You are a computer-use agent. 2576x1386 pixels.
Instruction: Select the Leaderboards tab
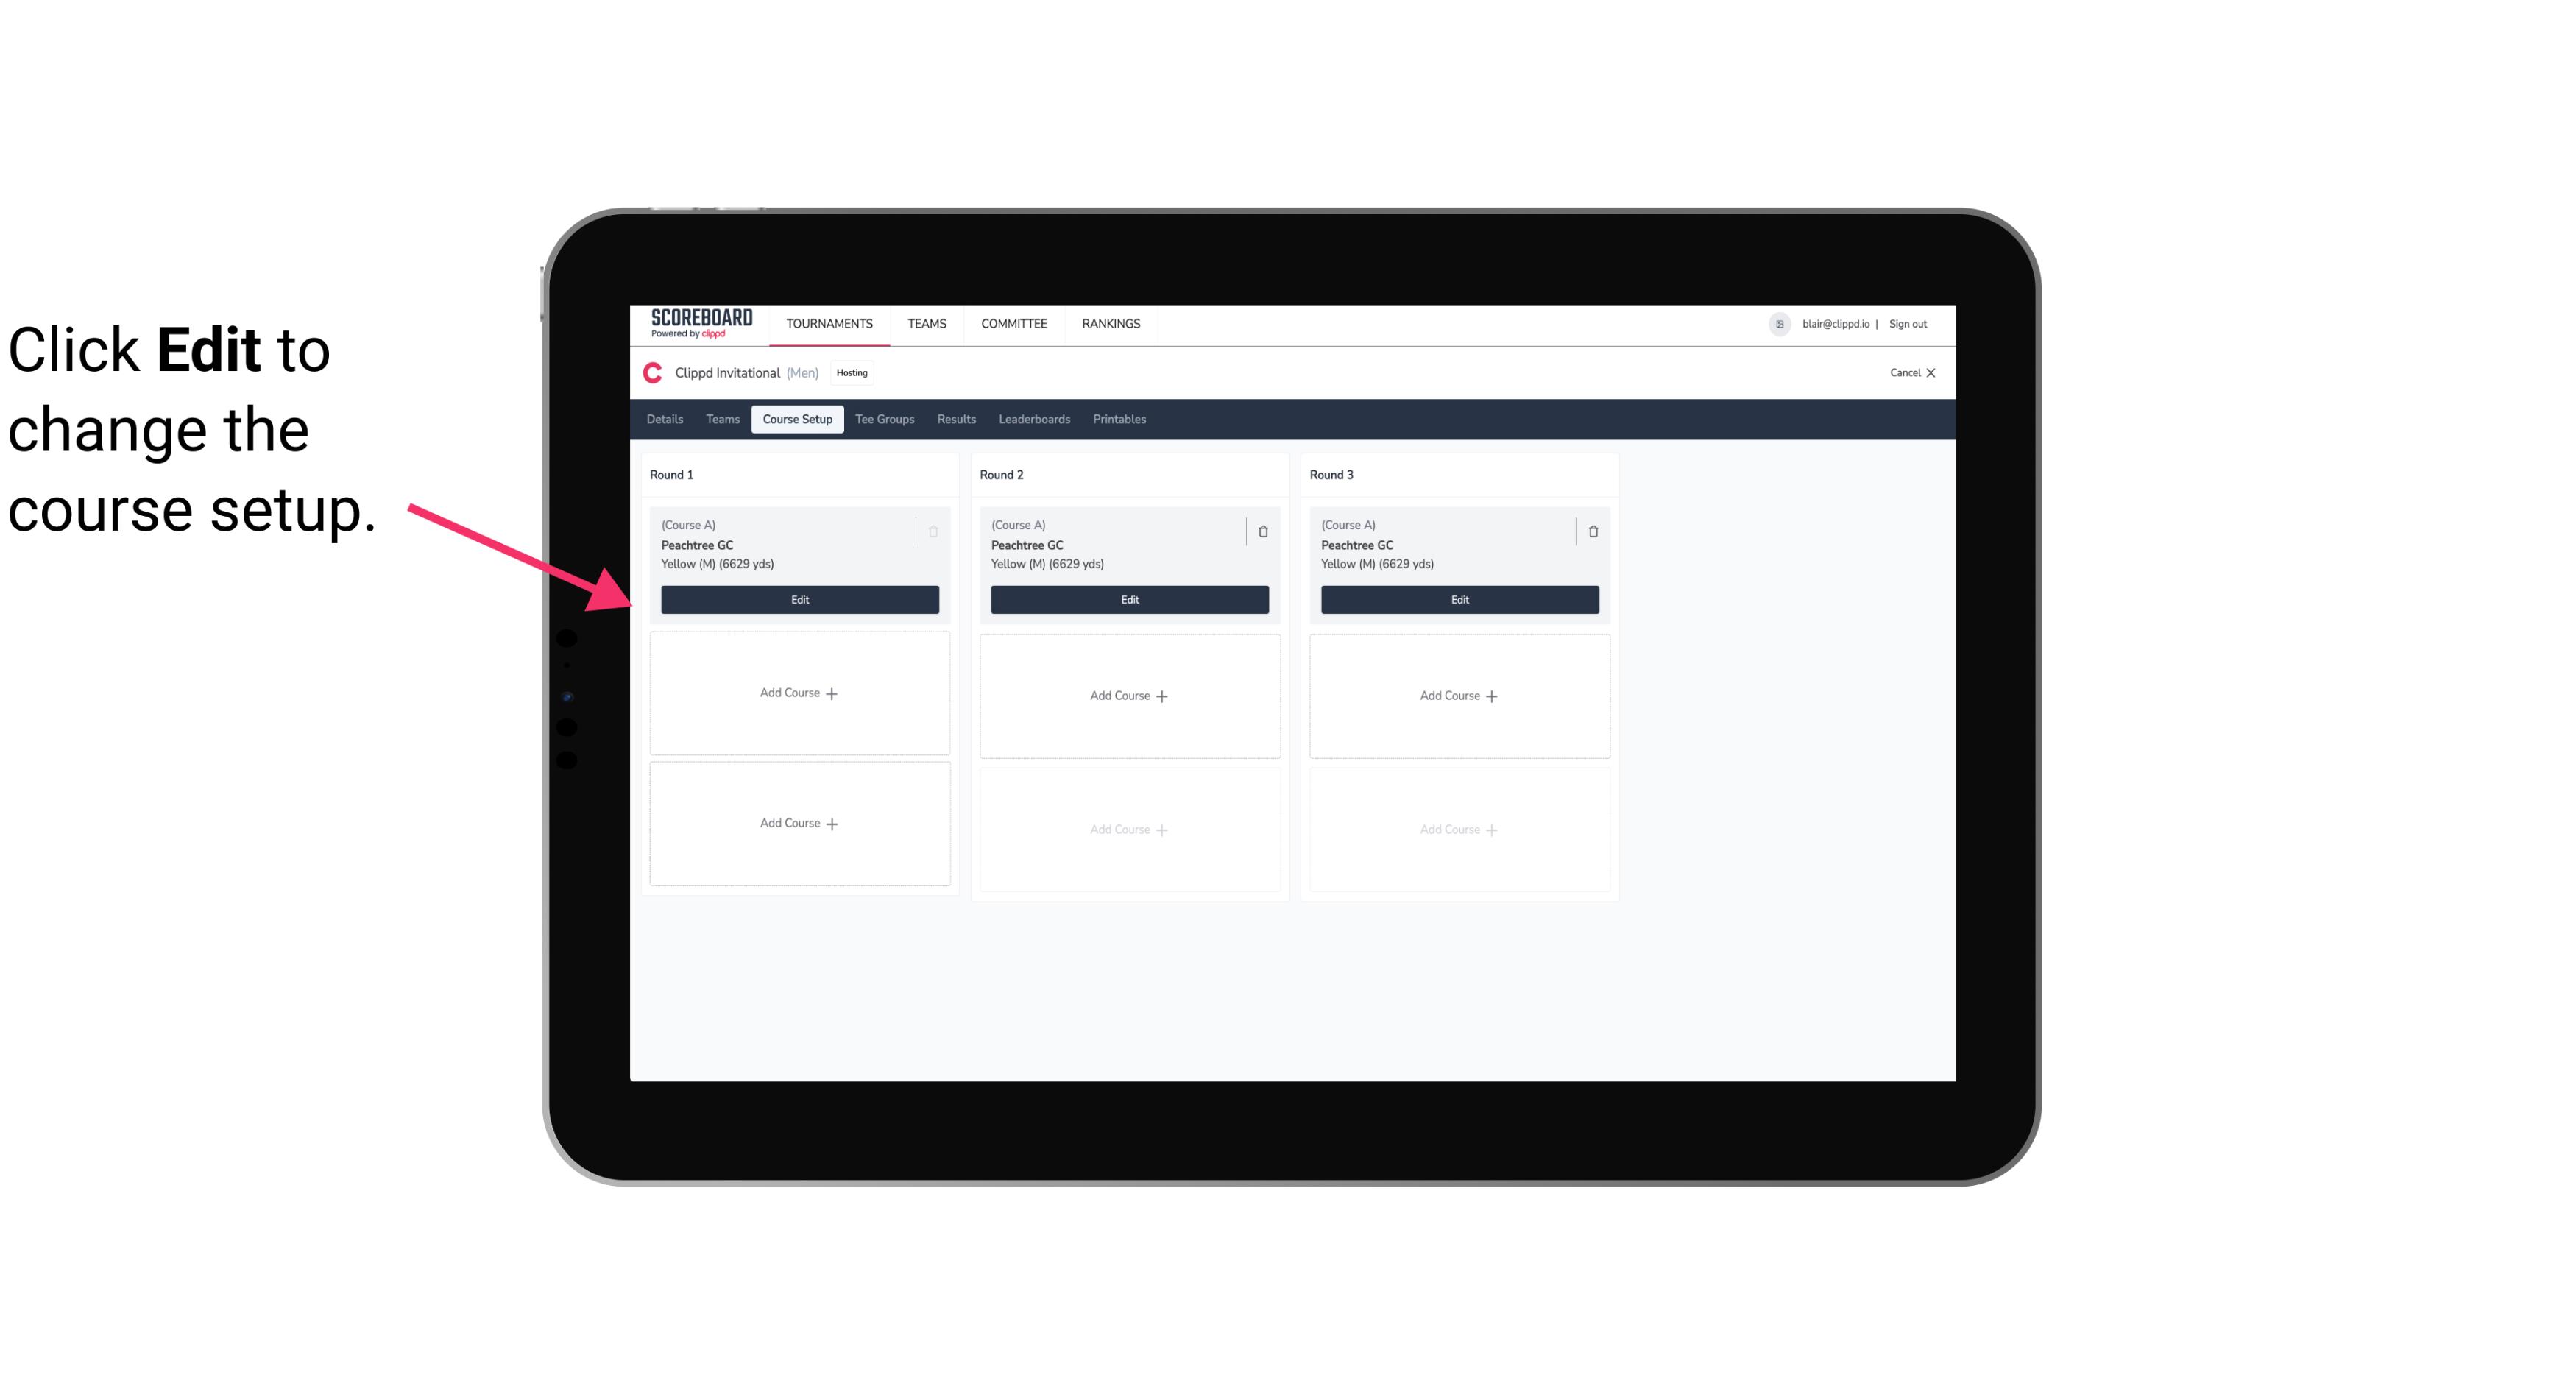coord(1034,420)
